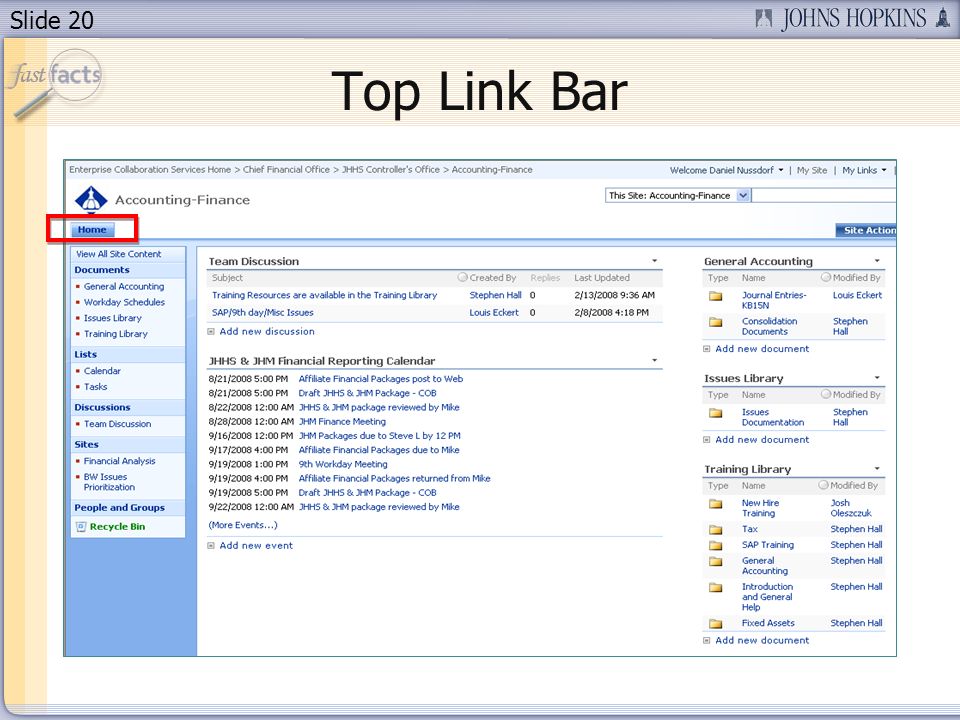960x720 pixels.
Task: Expand the Financial Reporting Calendar web part menu
Action: (x=654, y=360)
